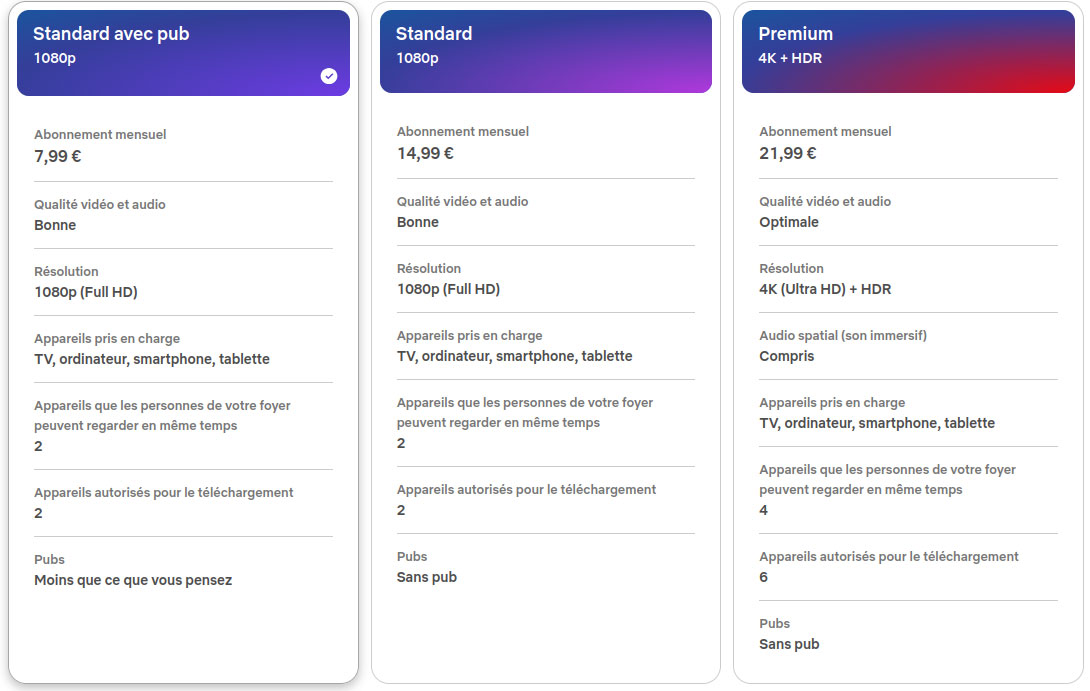
Task: Click the selected checkmark on Standard avec pub
Action: [329, 76]
